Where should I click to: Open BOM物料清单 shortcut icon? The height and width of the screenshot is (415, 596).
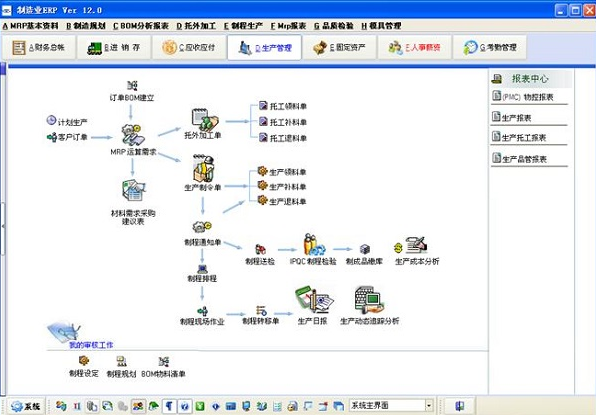pyautogui.click(x=164, y=361)
